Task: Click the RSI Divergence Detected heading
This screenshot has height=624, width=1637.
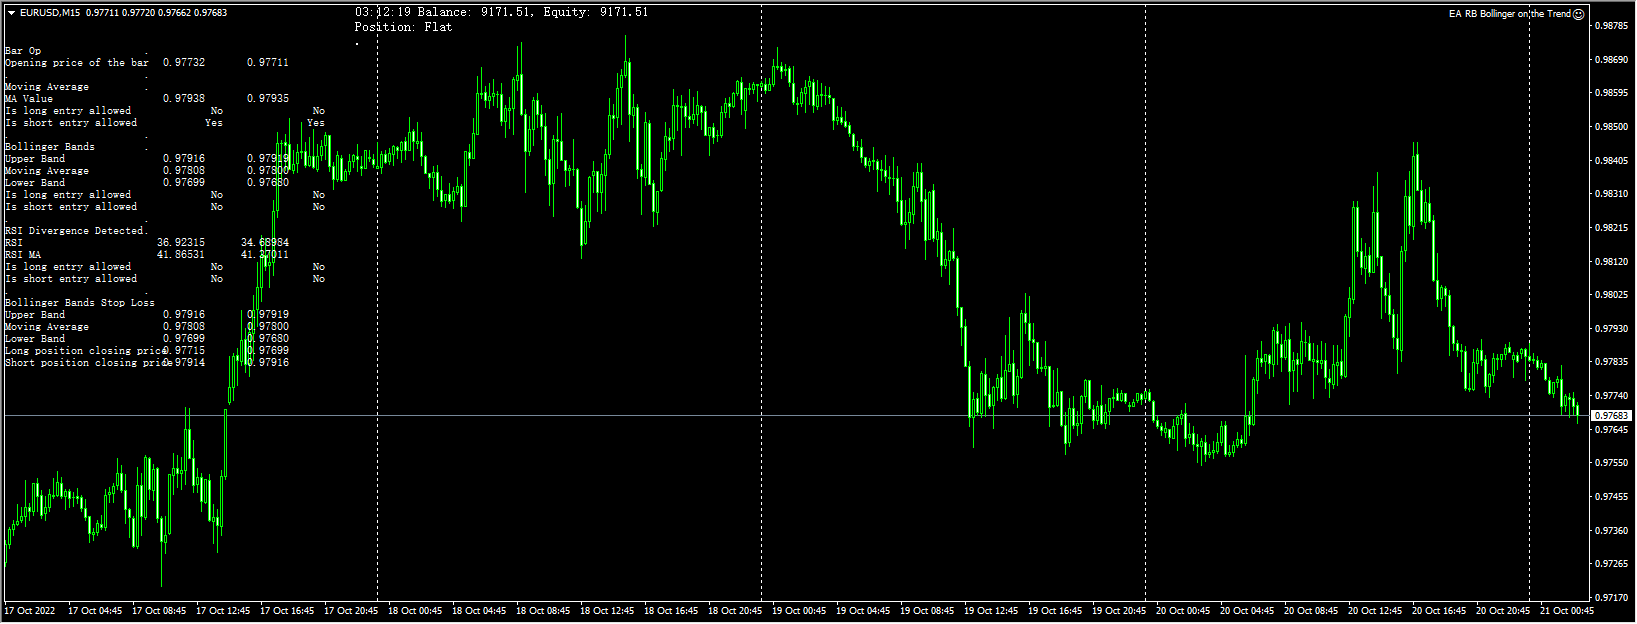Action: pos(75,231)
